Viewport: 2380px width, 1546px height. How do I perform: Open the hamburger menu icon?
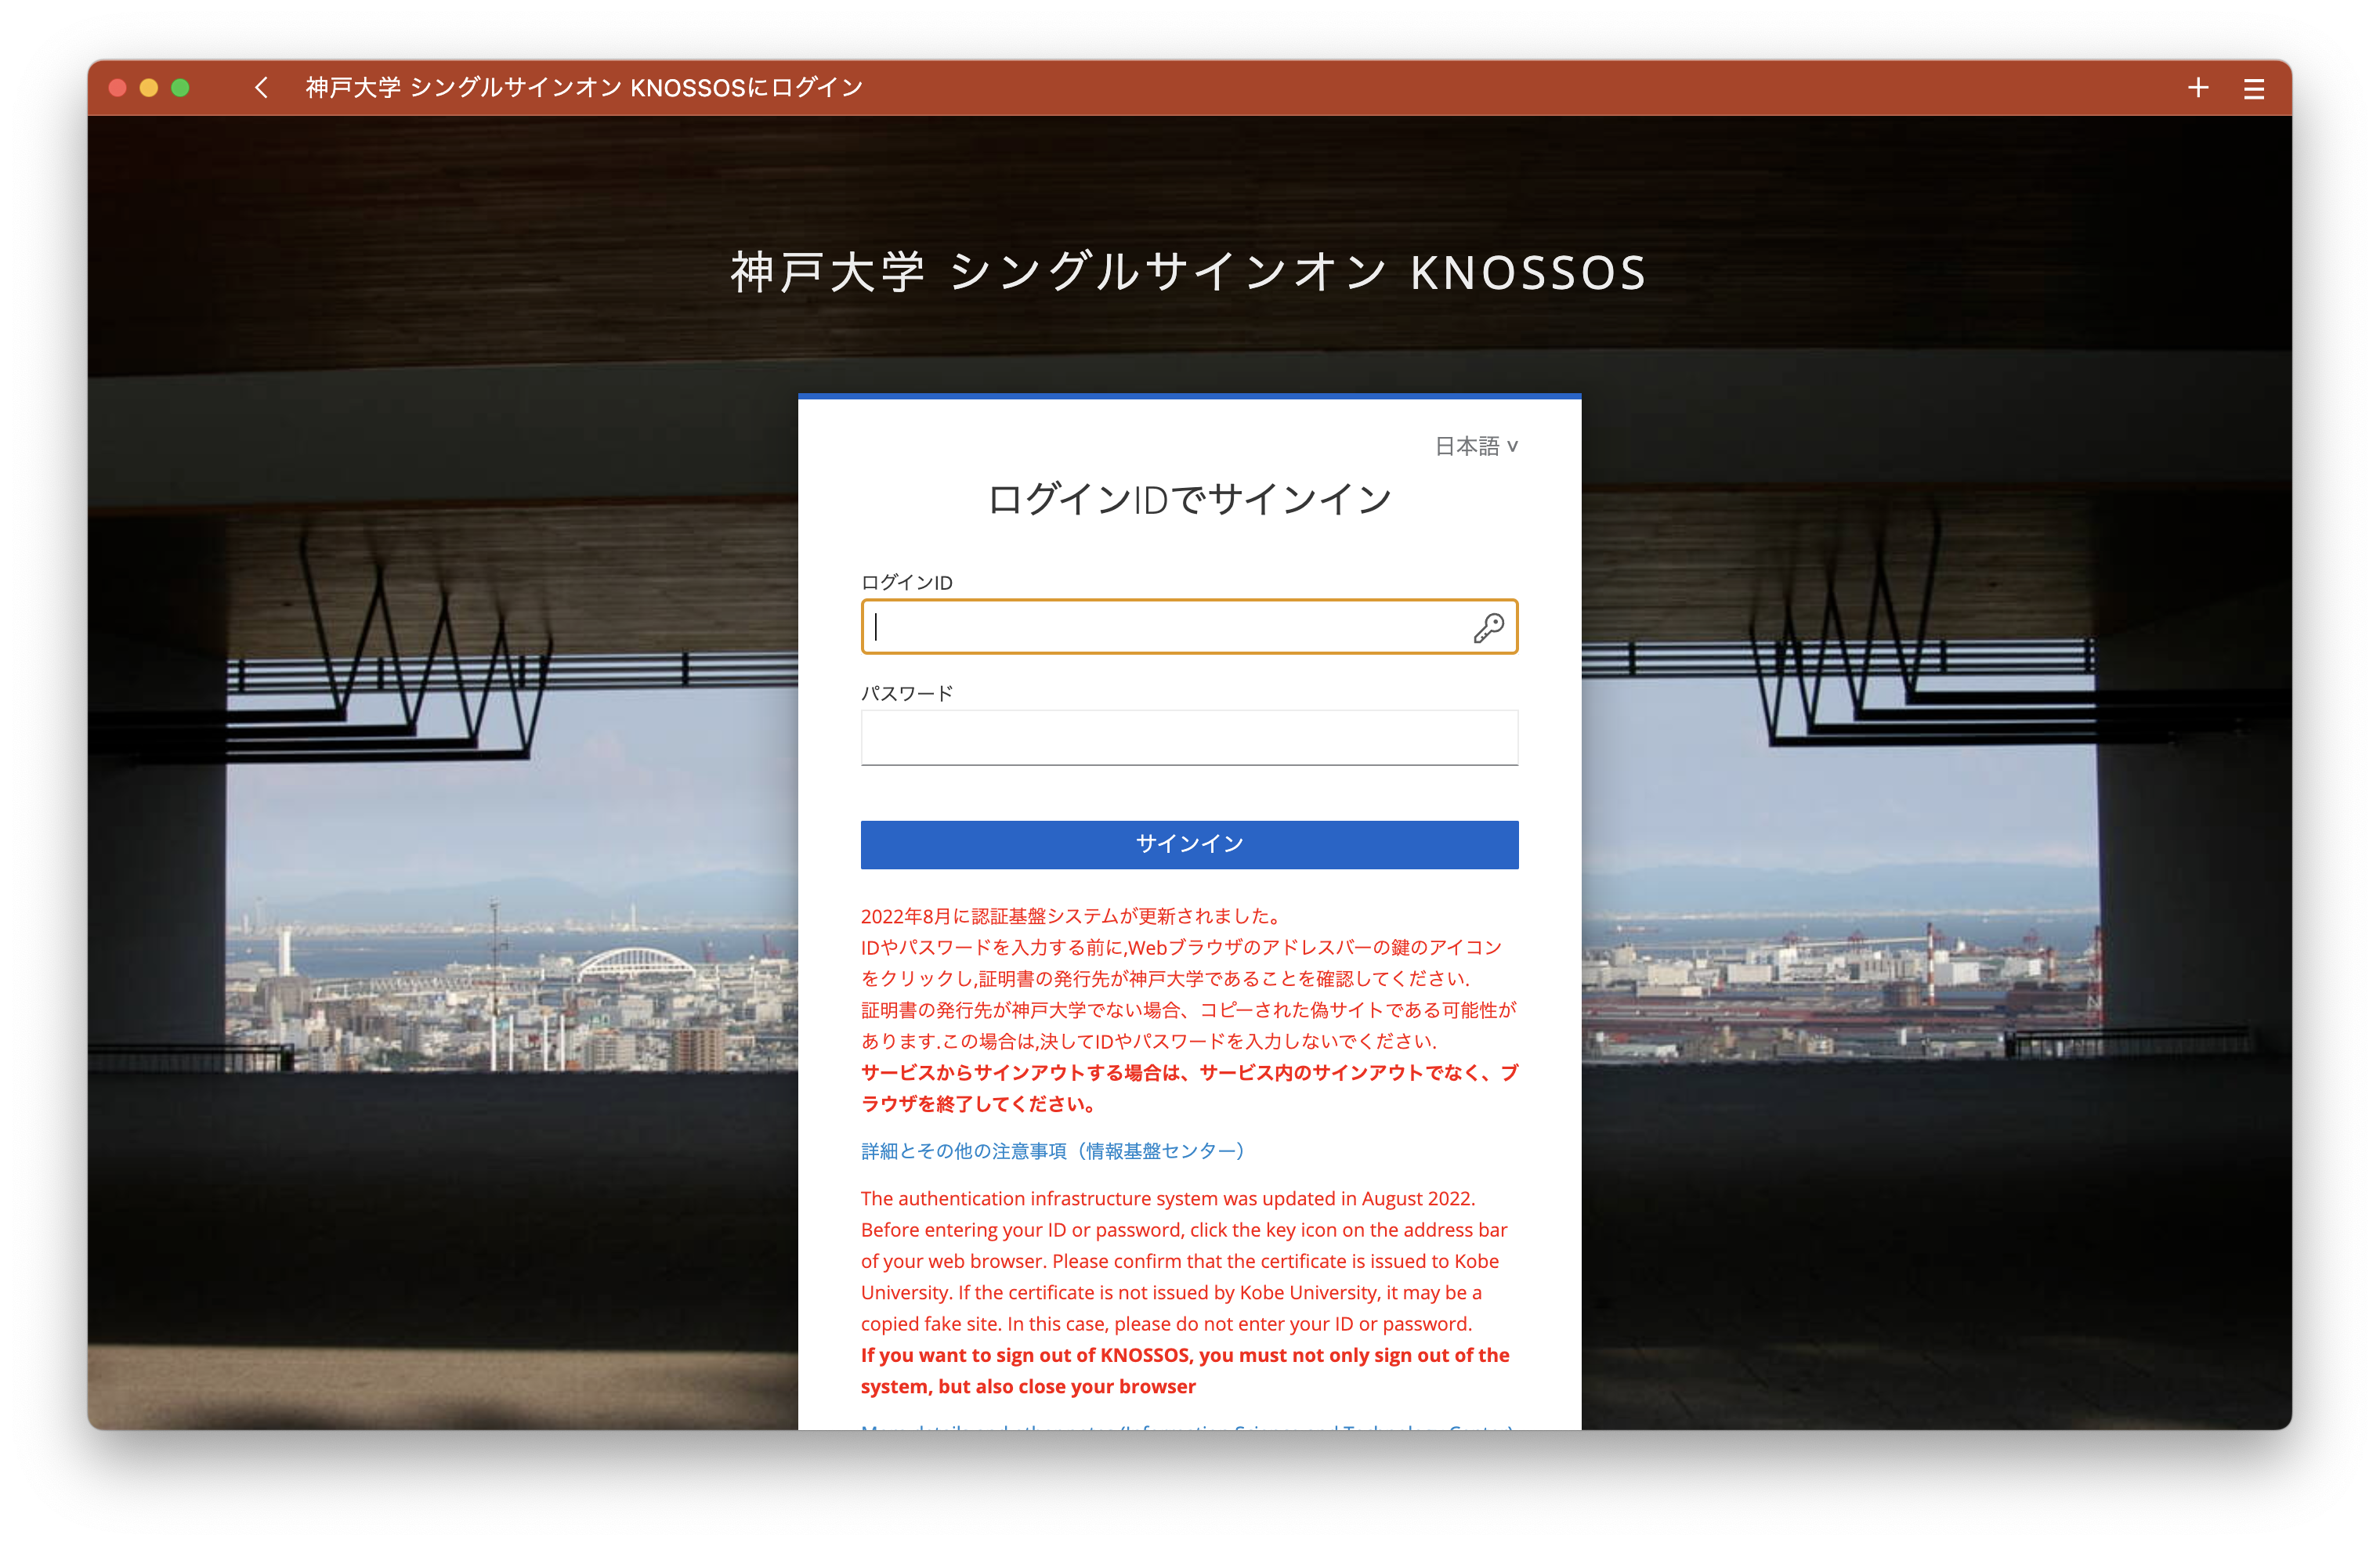[x=2253, y=89]
